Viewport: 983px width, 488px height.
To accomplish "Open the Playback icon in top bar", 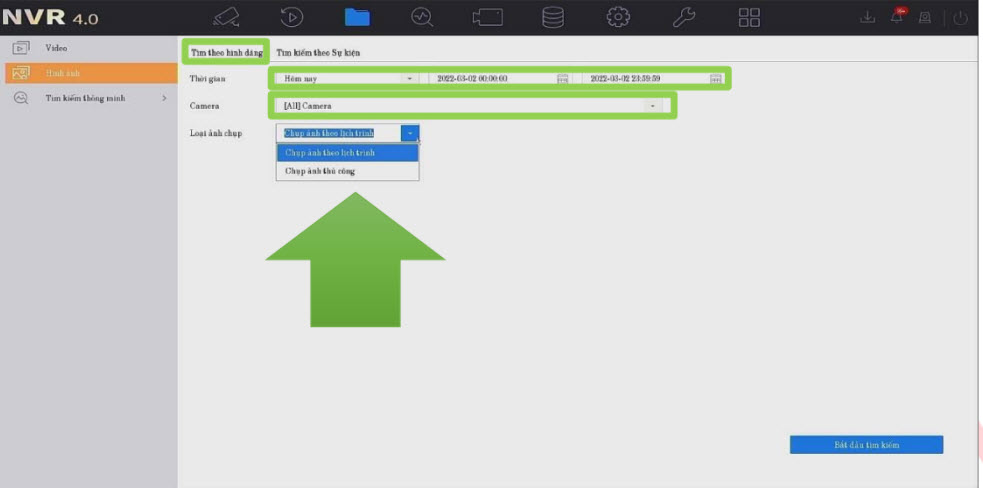I will pyautogui.click(x=291, y=17).
